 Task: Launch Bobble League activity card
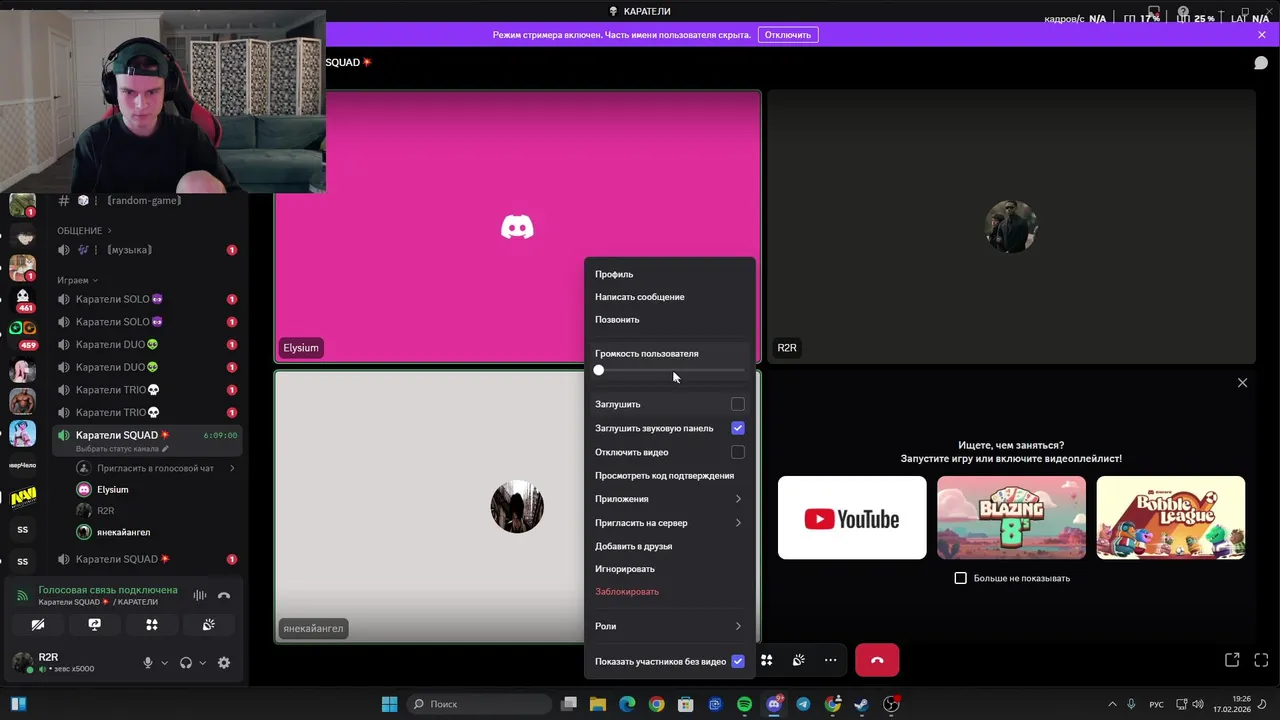click(1171, 518)
